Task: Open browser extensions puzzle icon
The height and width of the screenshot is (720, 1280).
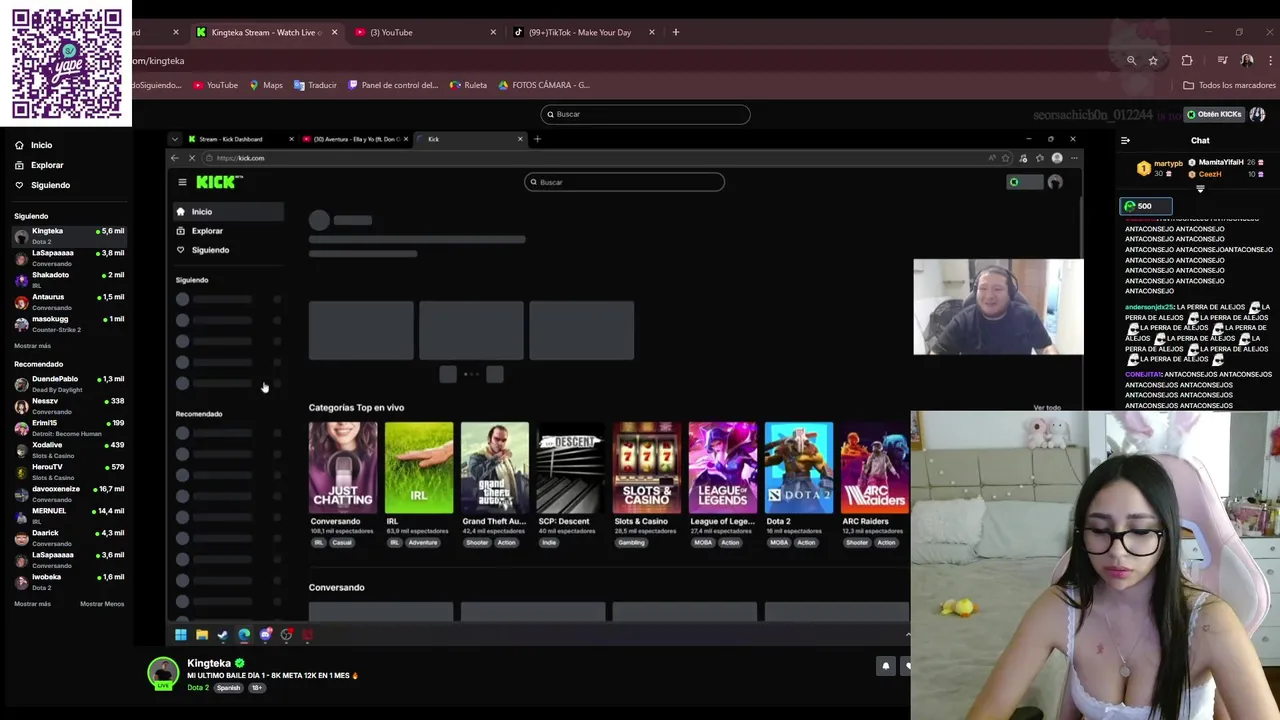Action: 1187,60
